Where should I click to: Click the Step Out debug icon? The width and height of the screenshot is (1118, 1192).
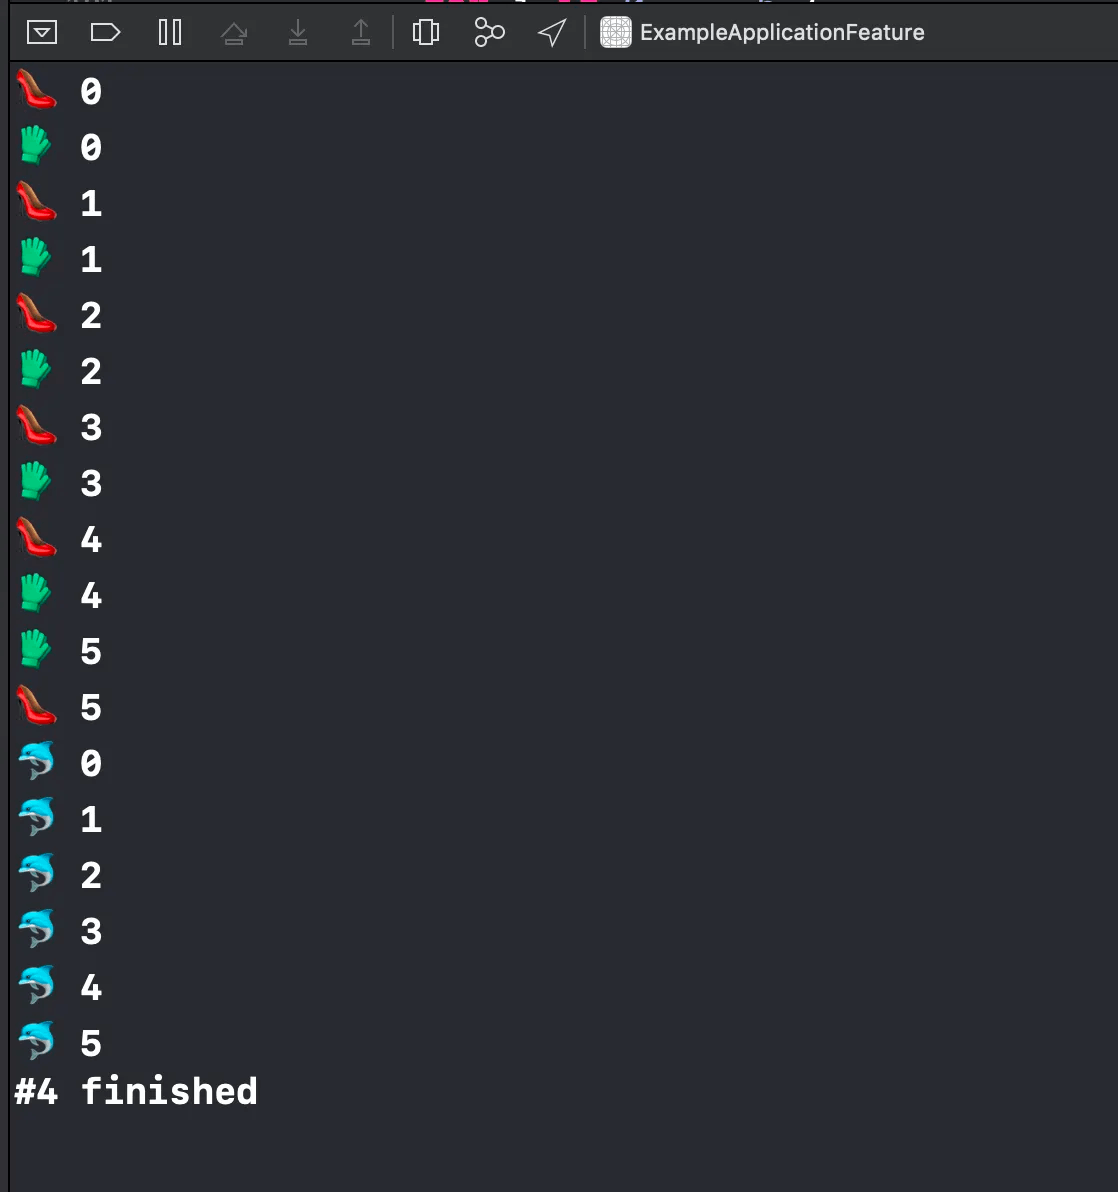coord(361,33)
